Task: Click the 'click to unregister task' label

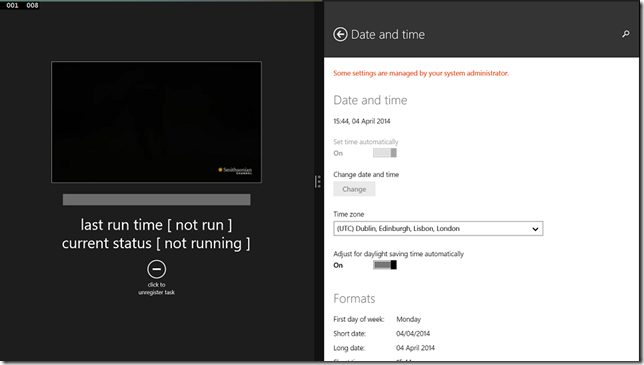Action: coord(156,288)
